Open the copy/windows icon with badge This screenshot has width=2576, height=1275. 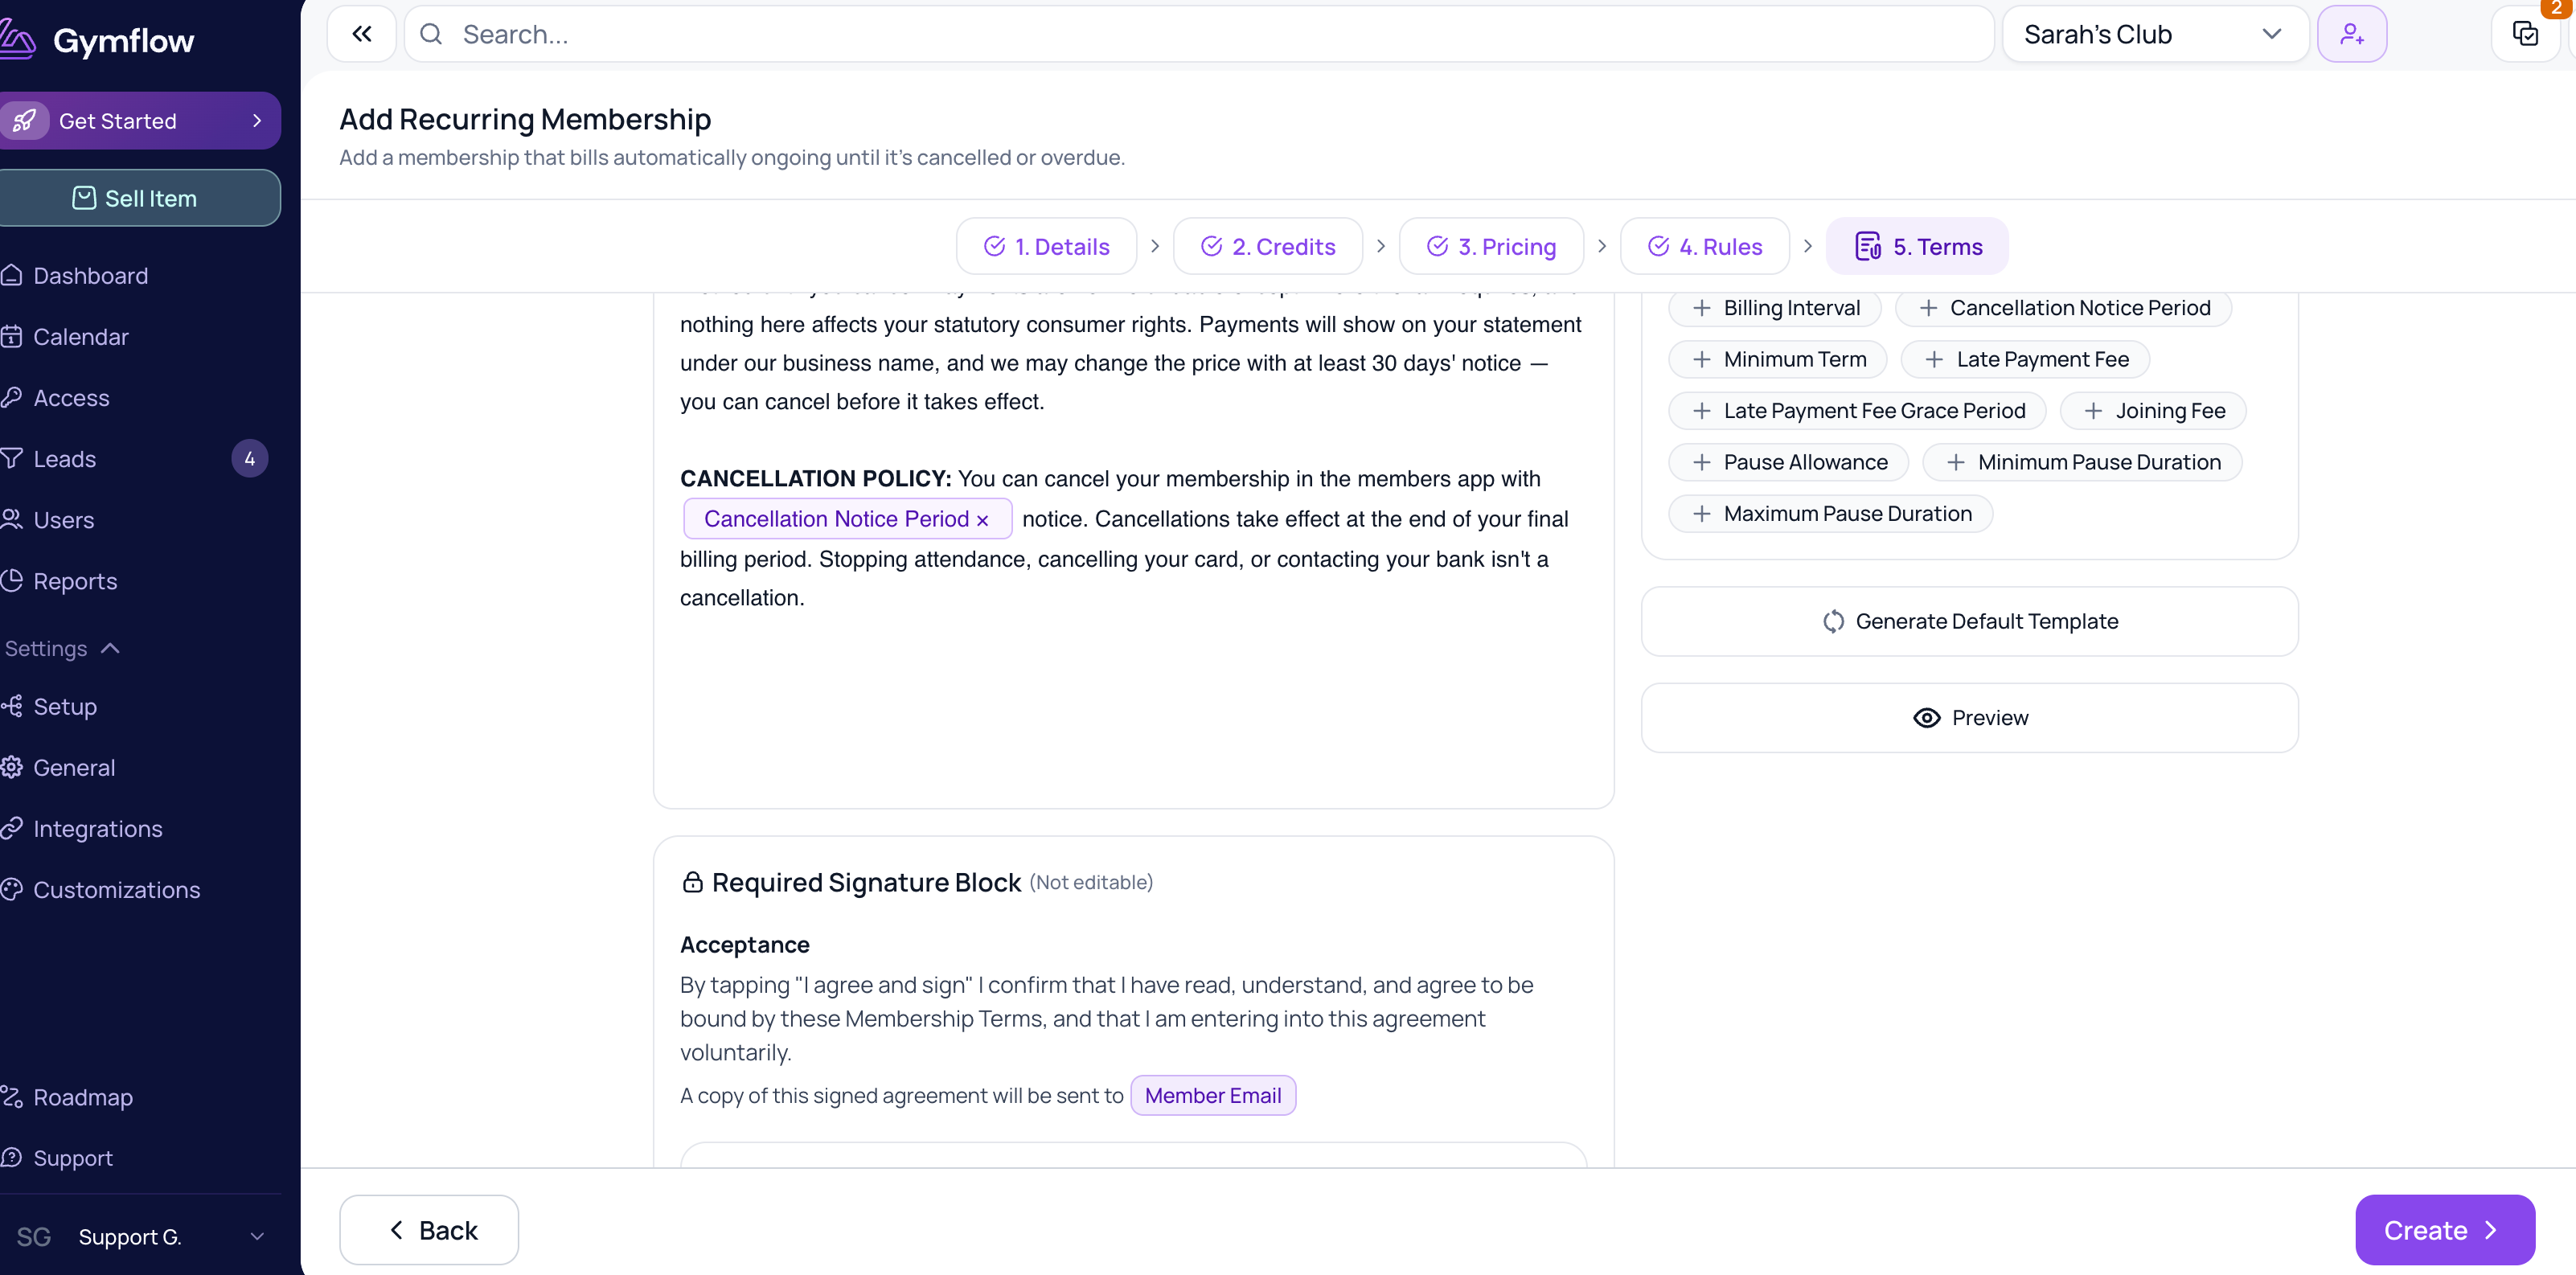pos(2525,34)
